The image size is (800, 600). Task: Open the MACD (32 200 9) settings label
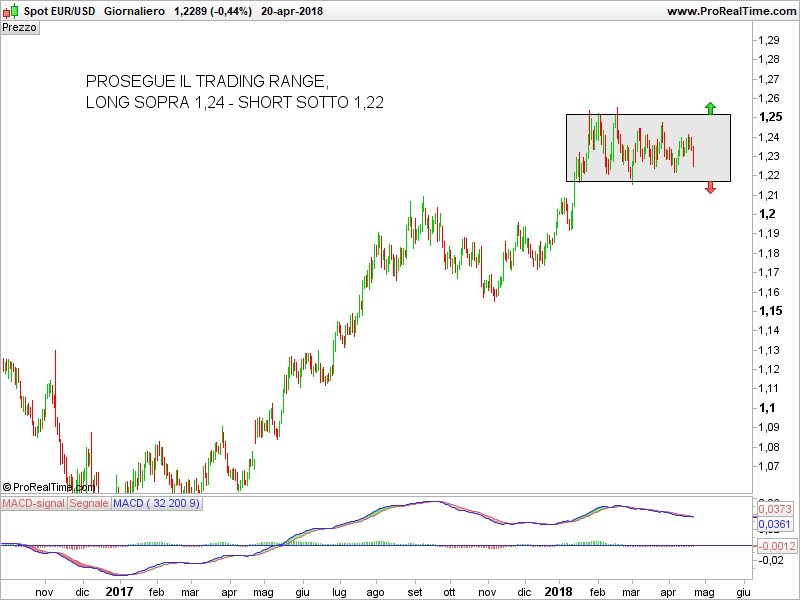(x=157, y=504)
